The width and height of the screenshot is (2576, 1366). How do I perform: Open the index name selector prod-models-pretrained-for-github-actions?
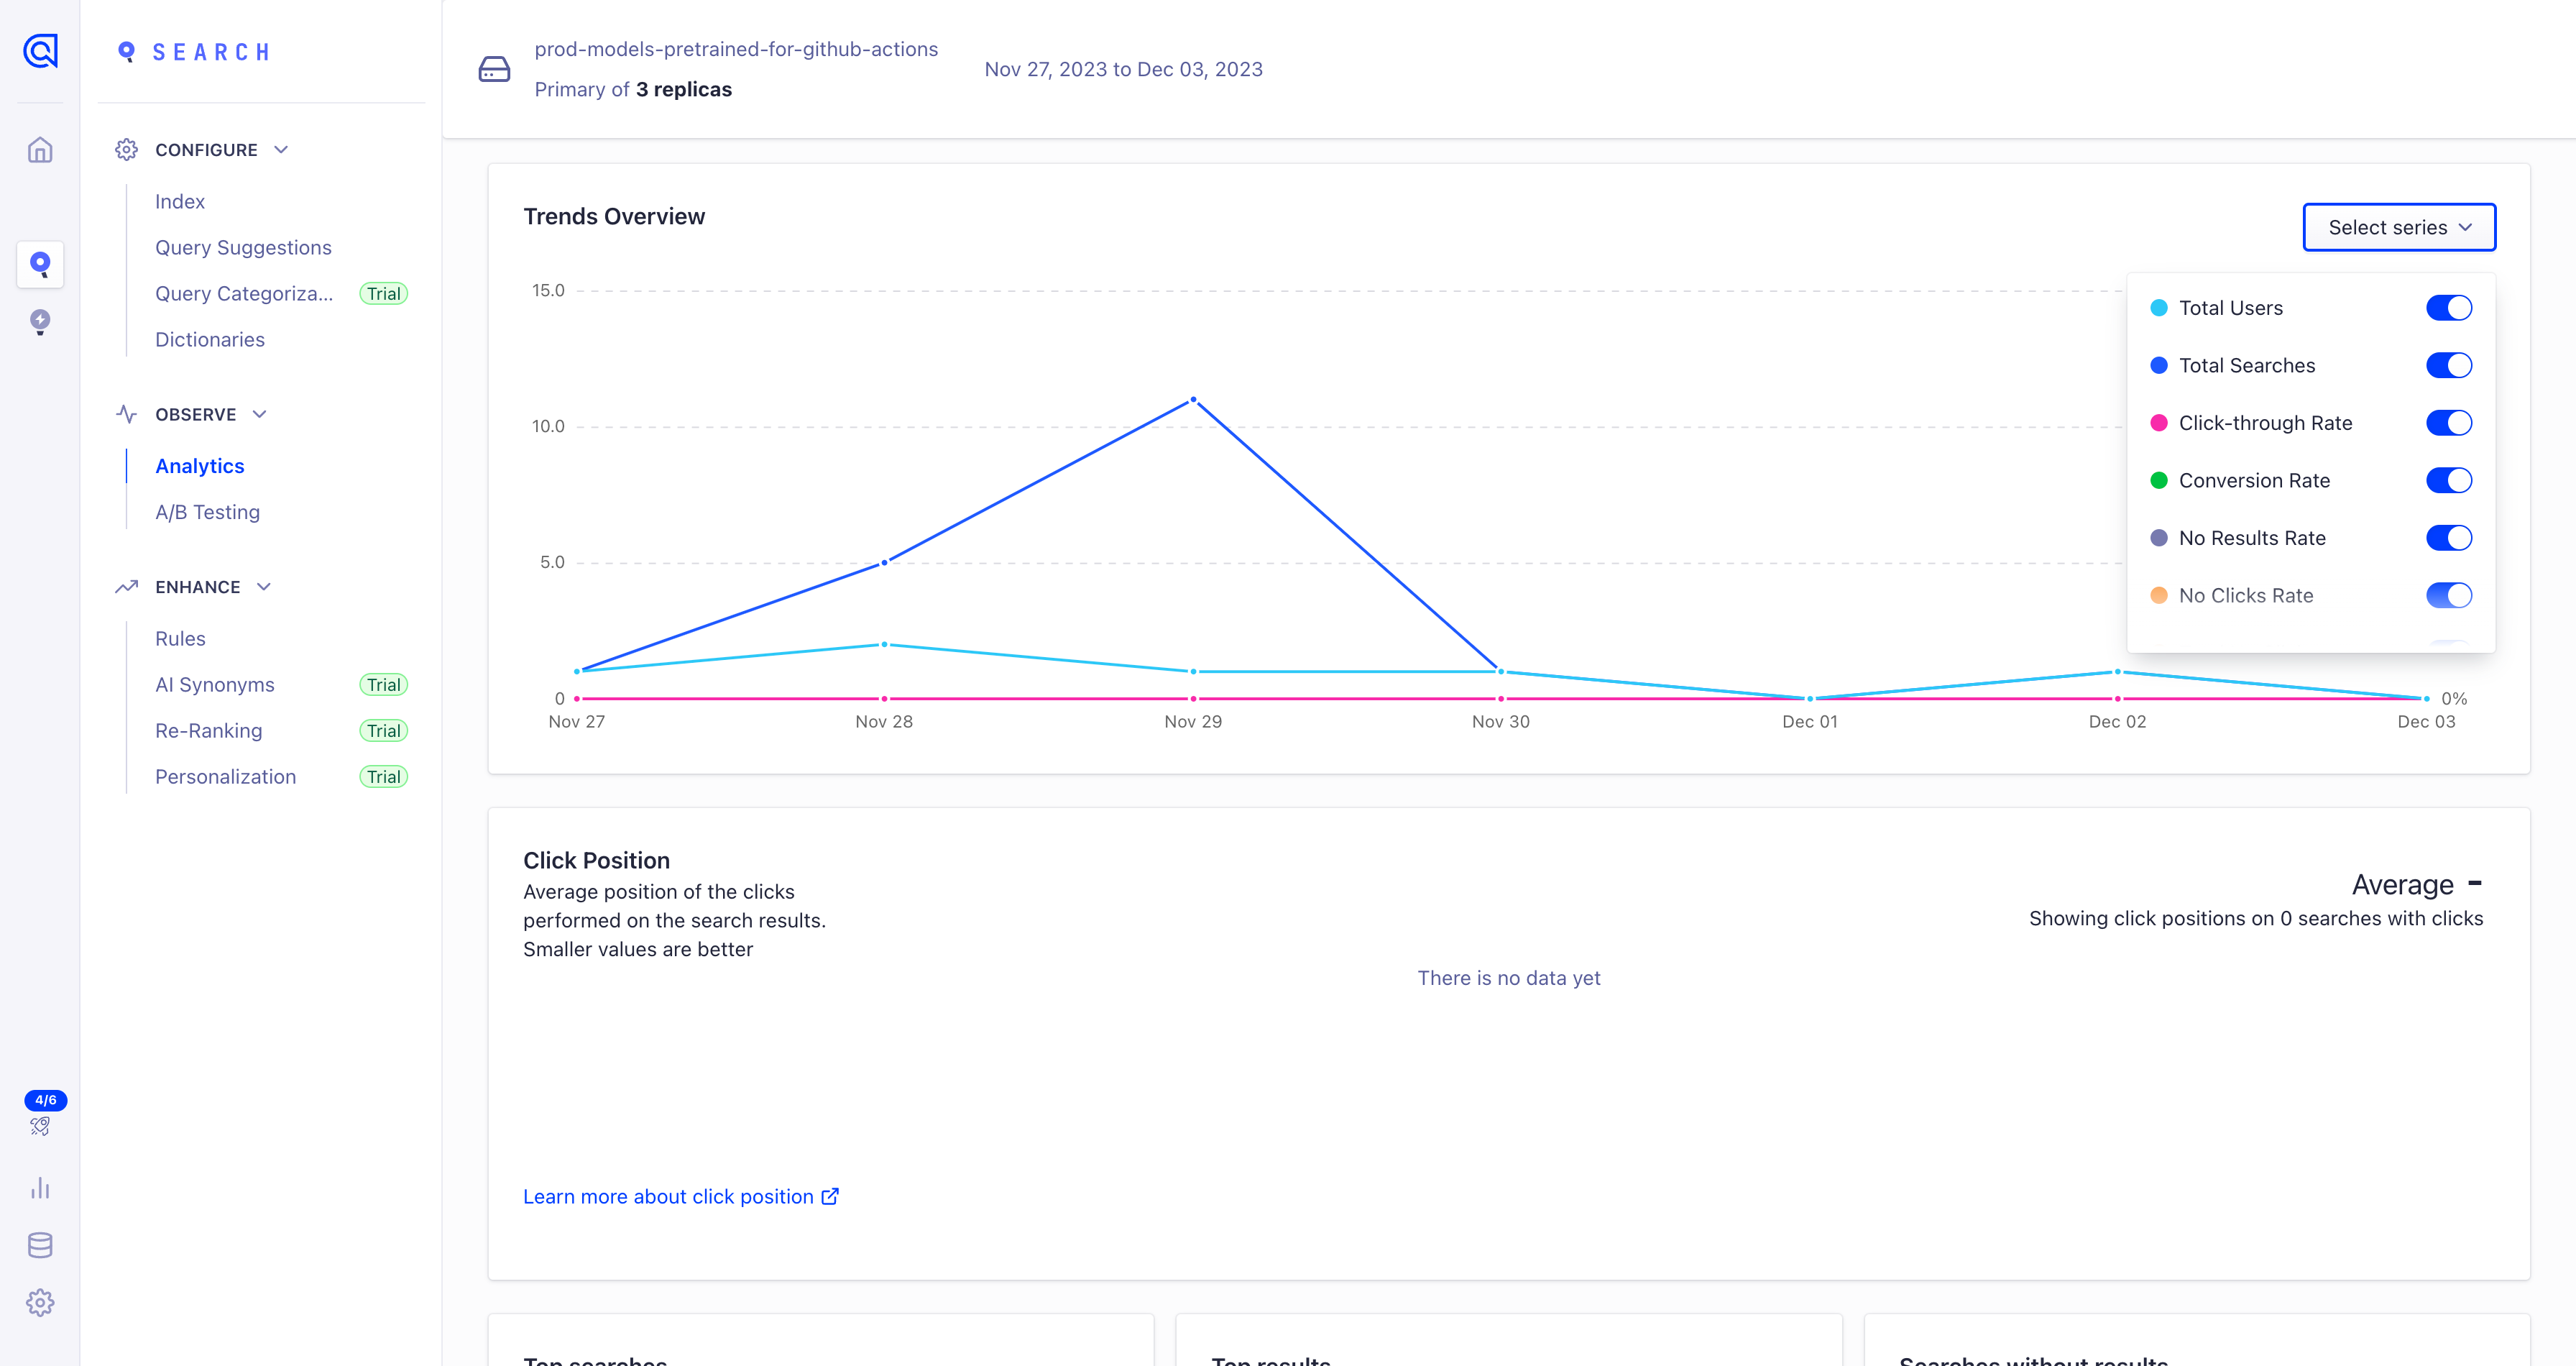(x=736, y=49)
